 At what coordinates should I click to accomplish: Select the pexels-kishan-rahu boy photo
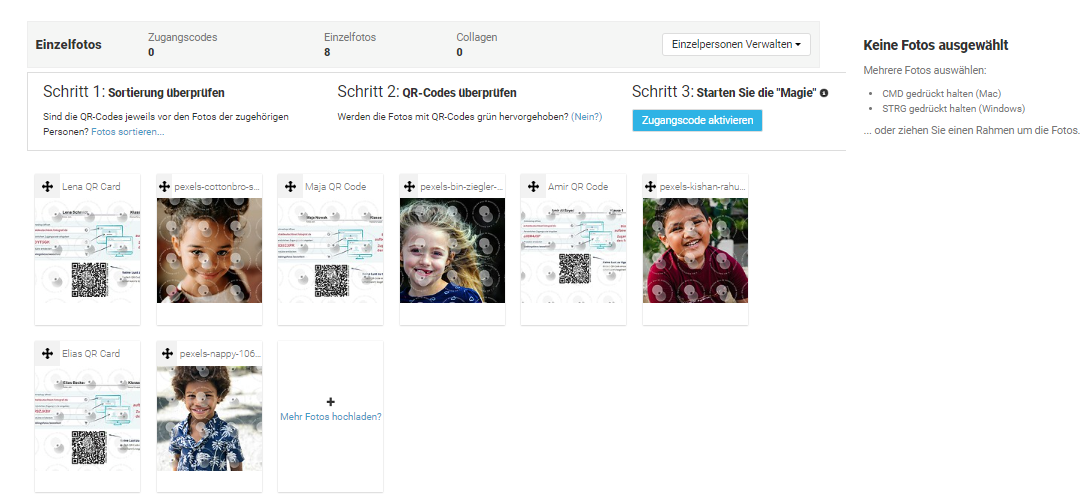(x=695, y=250)
